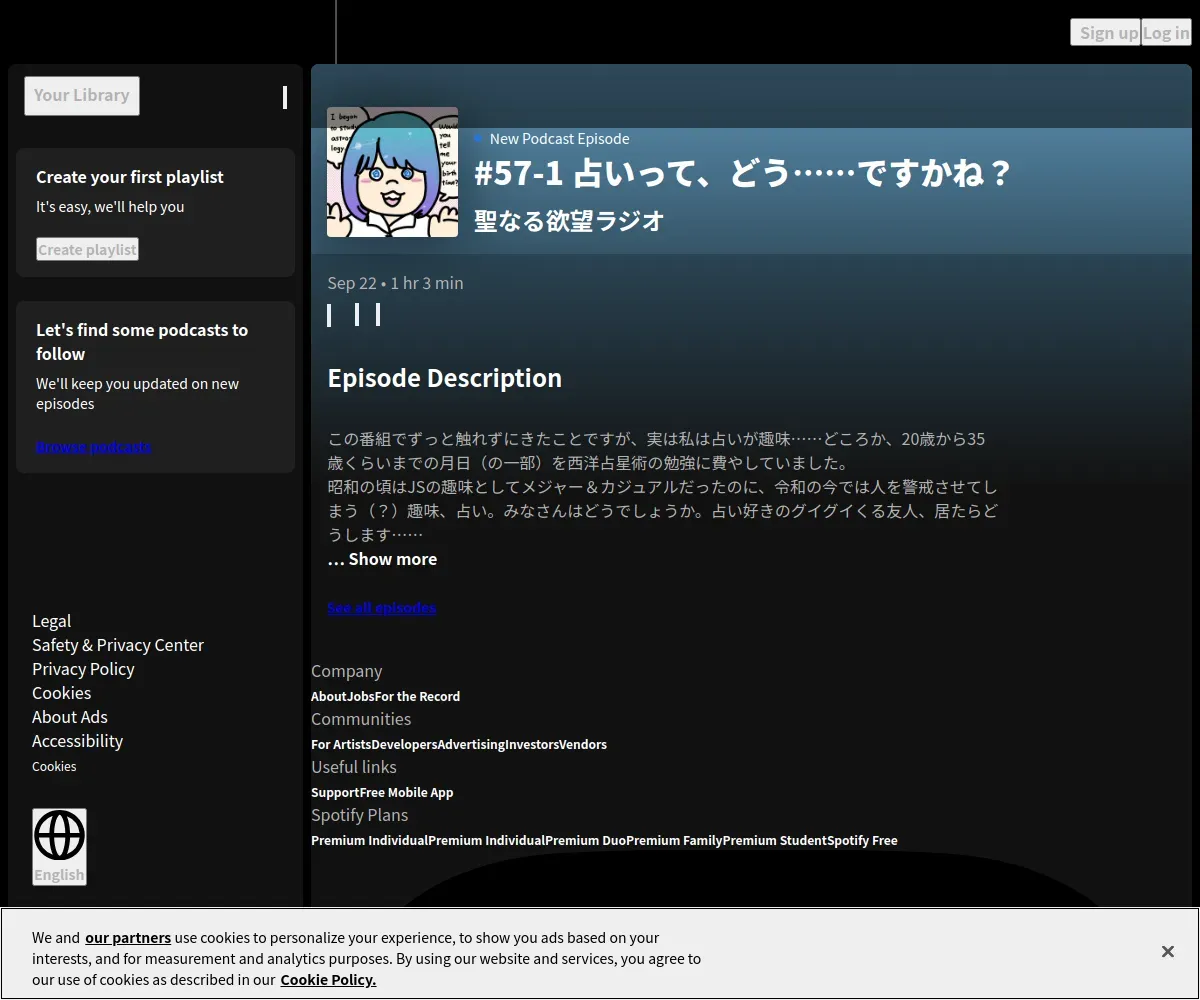The height and width of the screenshot is (1000, 1200).
Task: Open the Accessibility link
Action: [77, 741]
